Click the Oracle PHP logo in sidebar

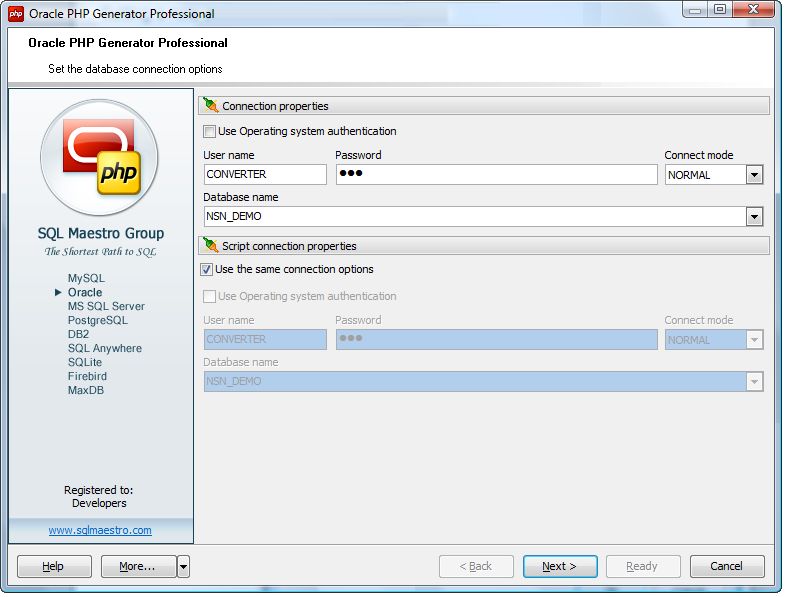point(100,158)
